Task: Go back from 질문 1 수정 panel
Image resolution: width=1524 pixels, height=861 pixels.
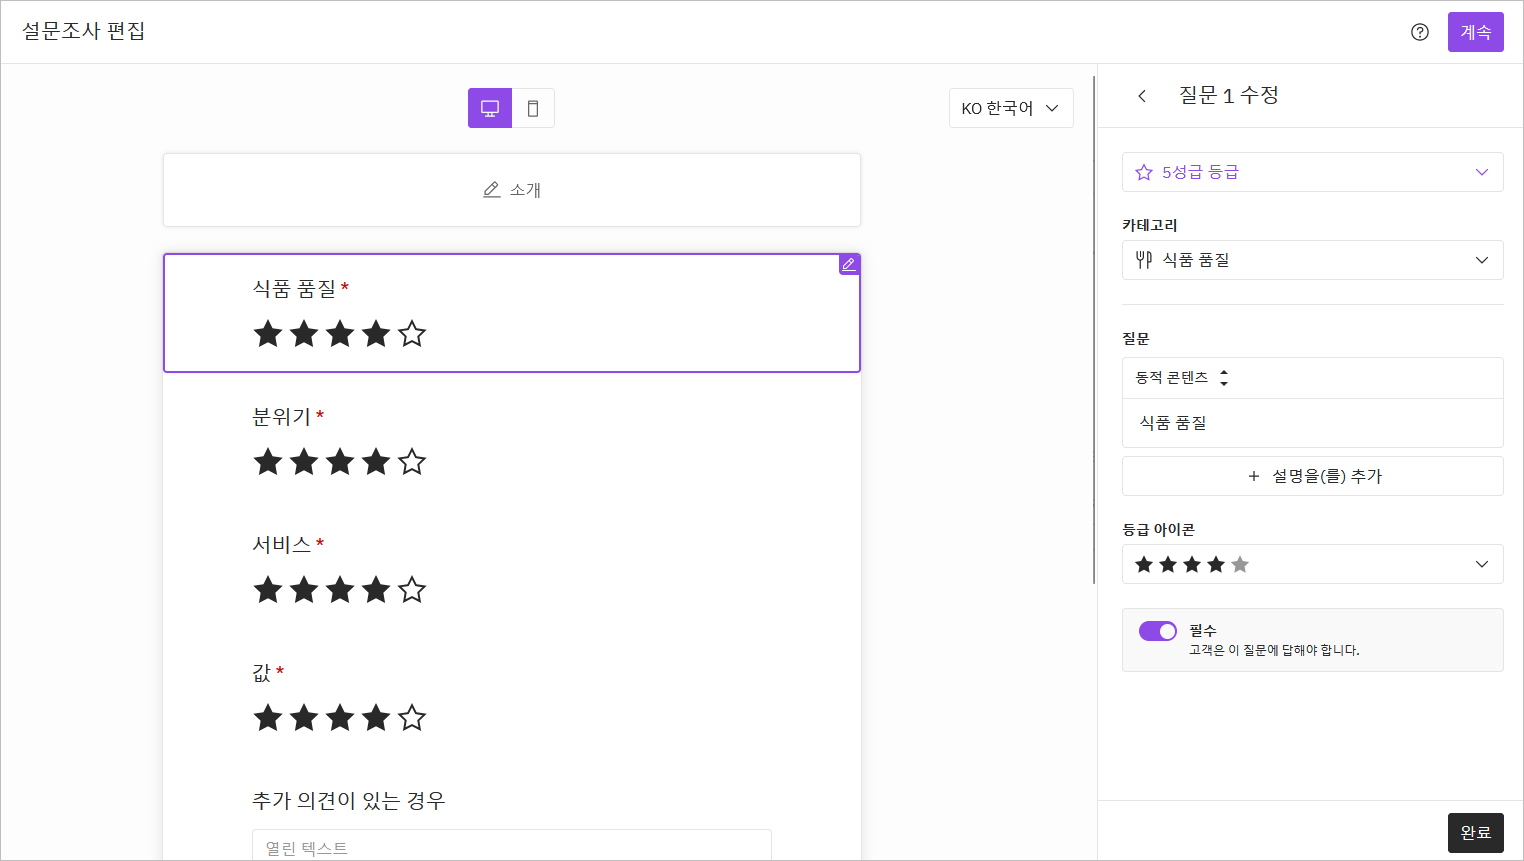Action: [x=1142, y=96]
